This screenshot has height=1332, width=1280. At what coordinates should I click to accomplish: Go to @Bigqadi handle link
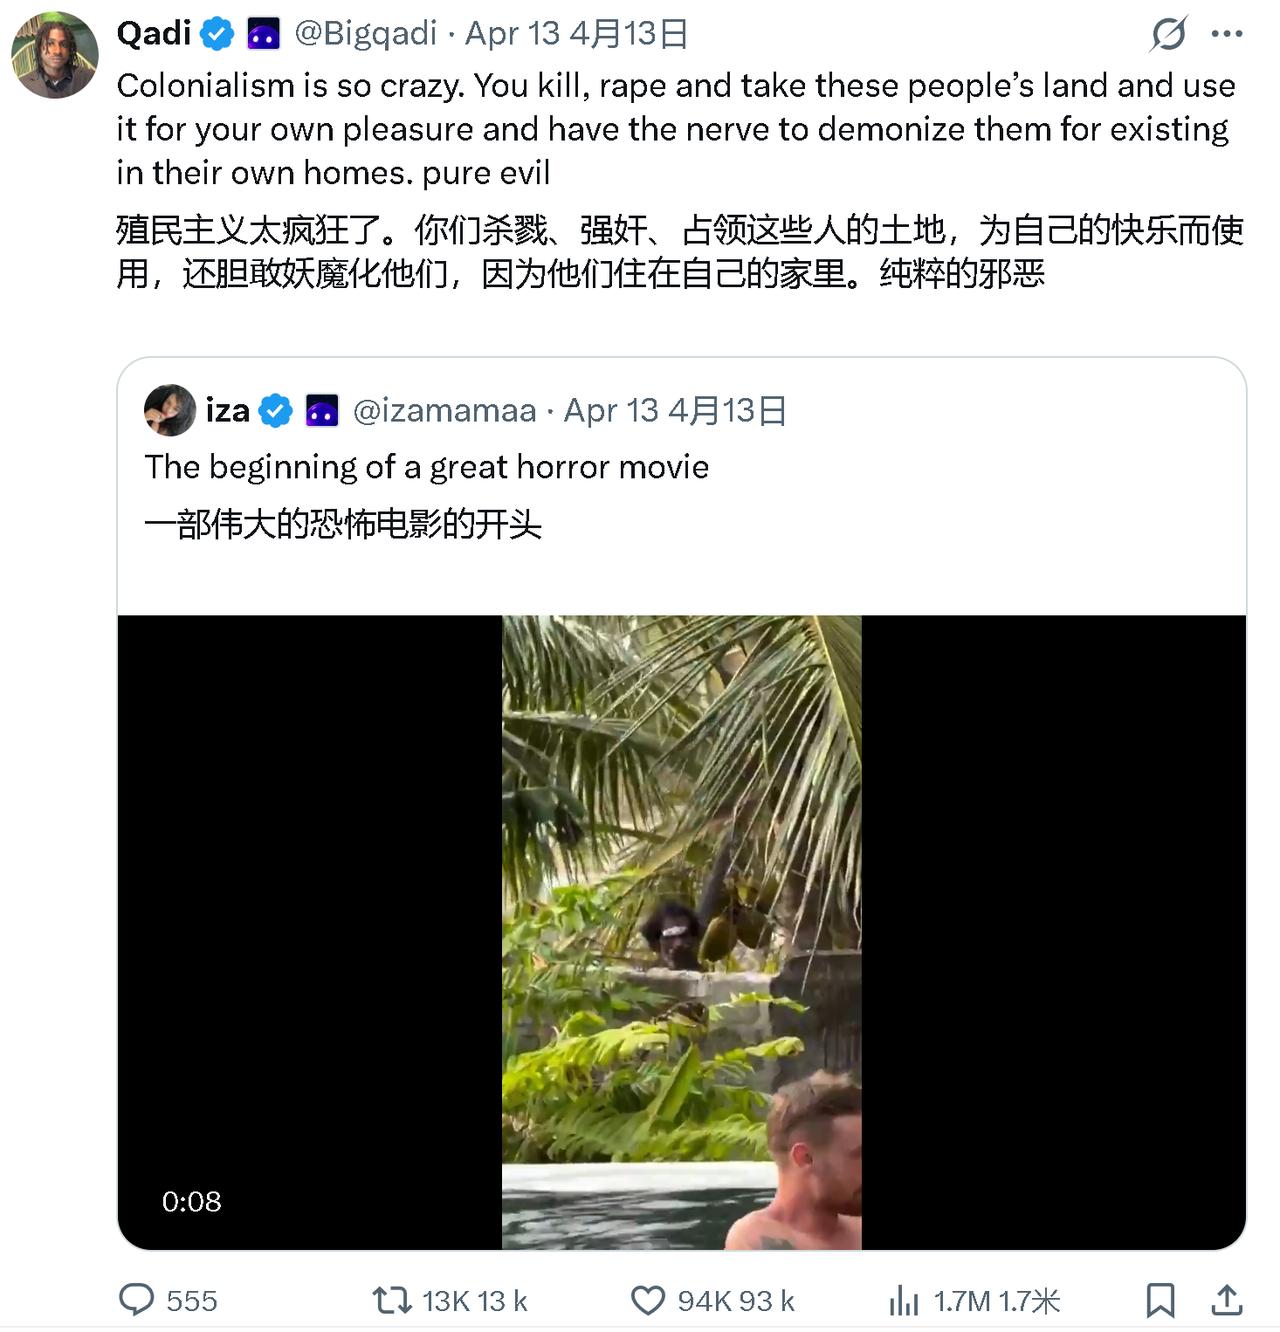[x=366, y=34]
